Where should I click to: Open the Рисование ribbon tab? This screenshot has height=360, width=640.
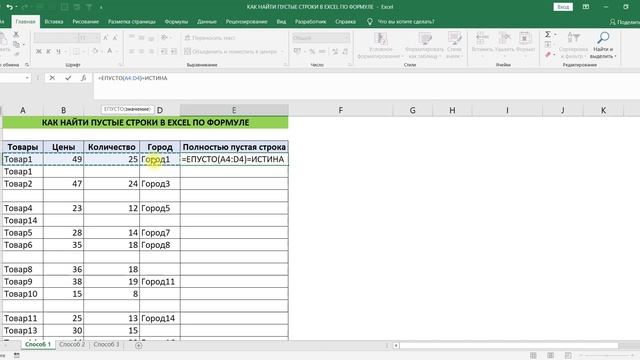click(85, 22)
